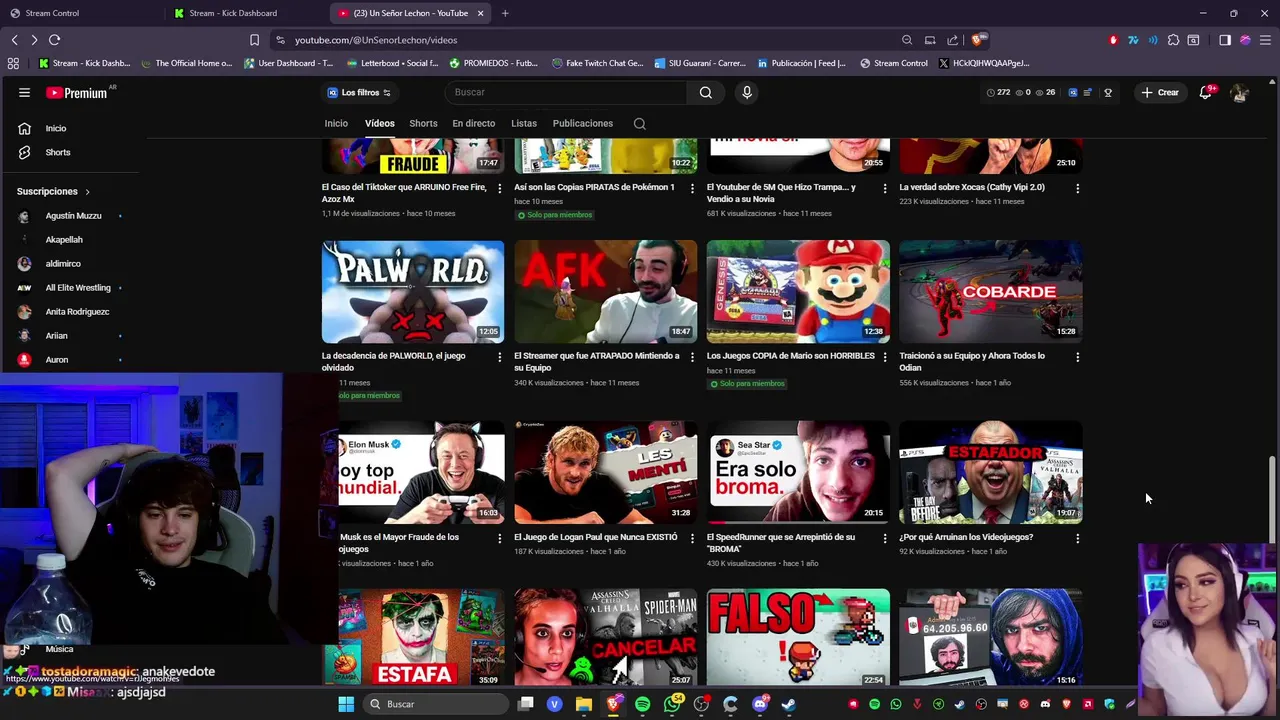
Task: Toggle browser sidebar panel icon
Action: [x=1225, y=40]
